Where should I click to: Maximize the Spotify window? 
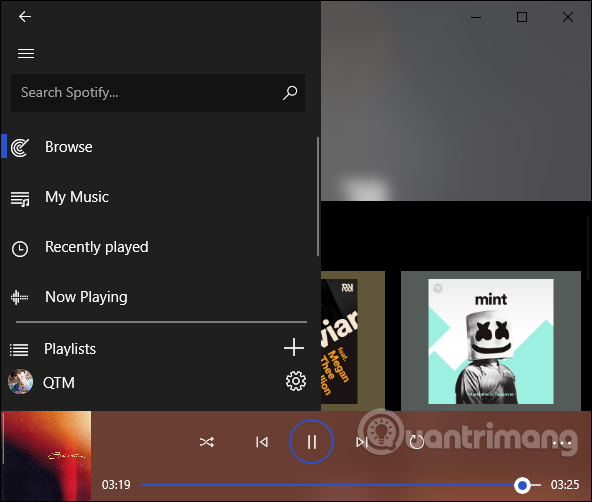pos(522,17)
